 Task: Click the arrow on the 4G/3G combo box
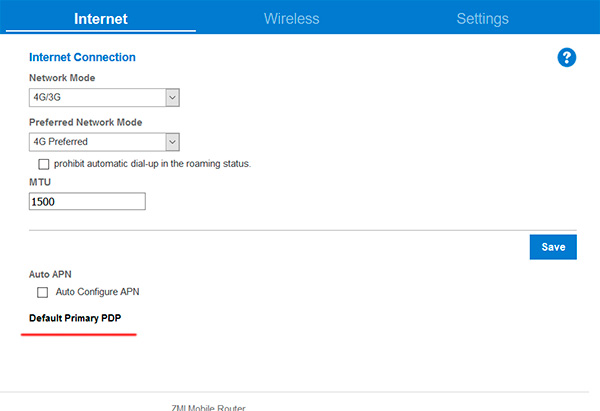coord(172,97)
